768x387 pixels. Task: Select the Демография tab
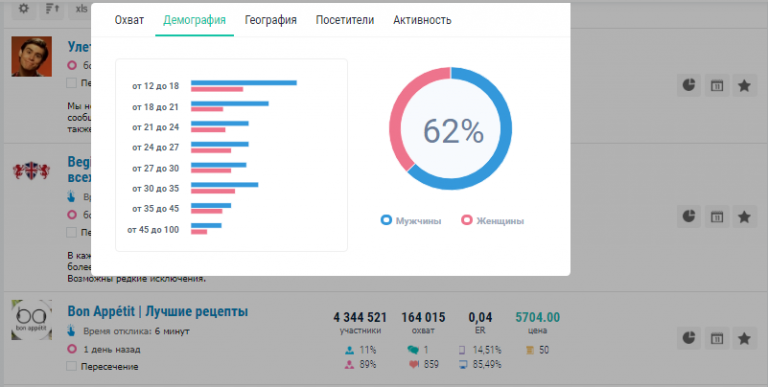click(x=194, y=20)
